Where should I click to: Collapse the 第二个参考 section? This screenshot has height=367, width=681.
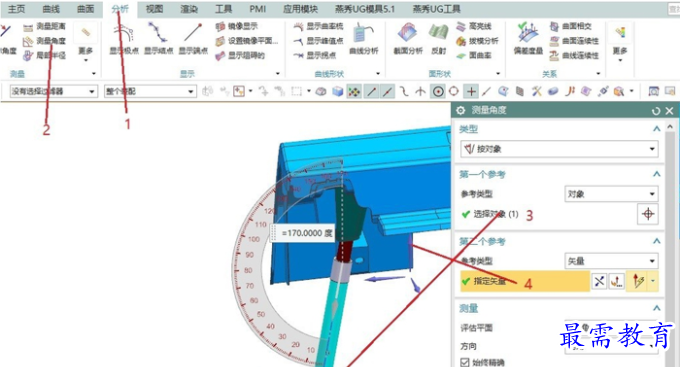pos(656,241)
